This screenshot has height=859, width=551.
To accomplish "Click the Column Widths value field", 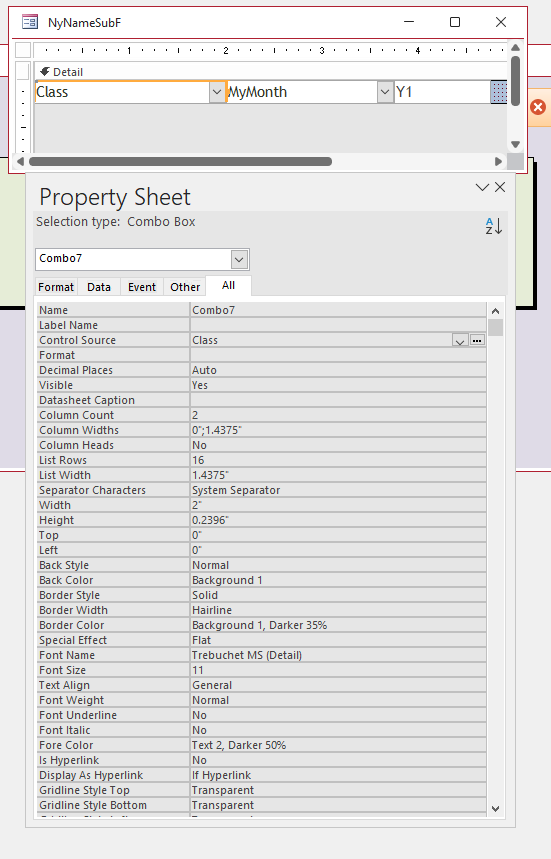I will [x=338, y=430].
